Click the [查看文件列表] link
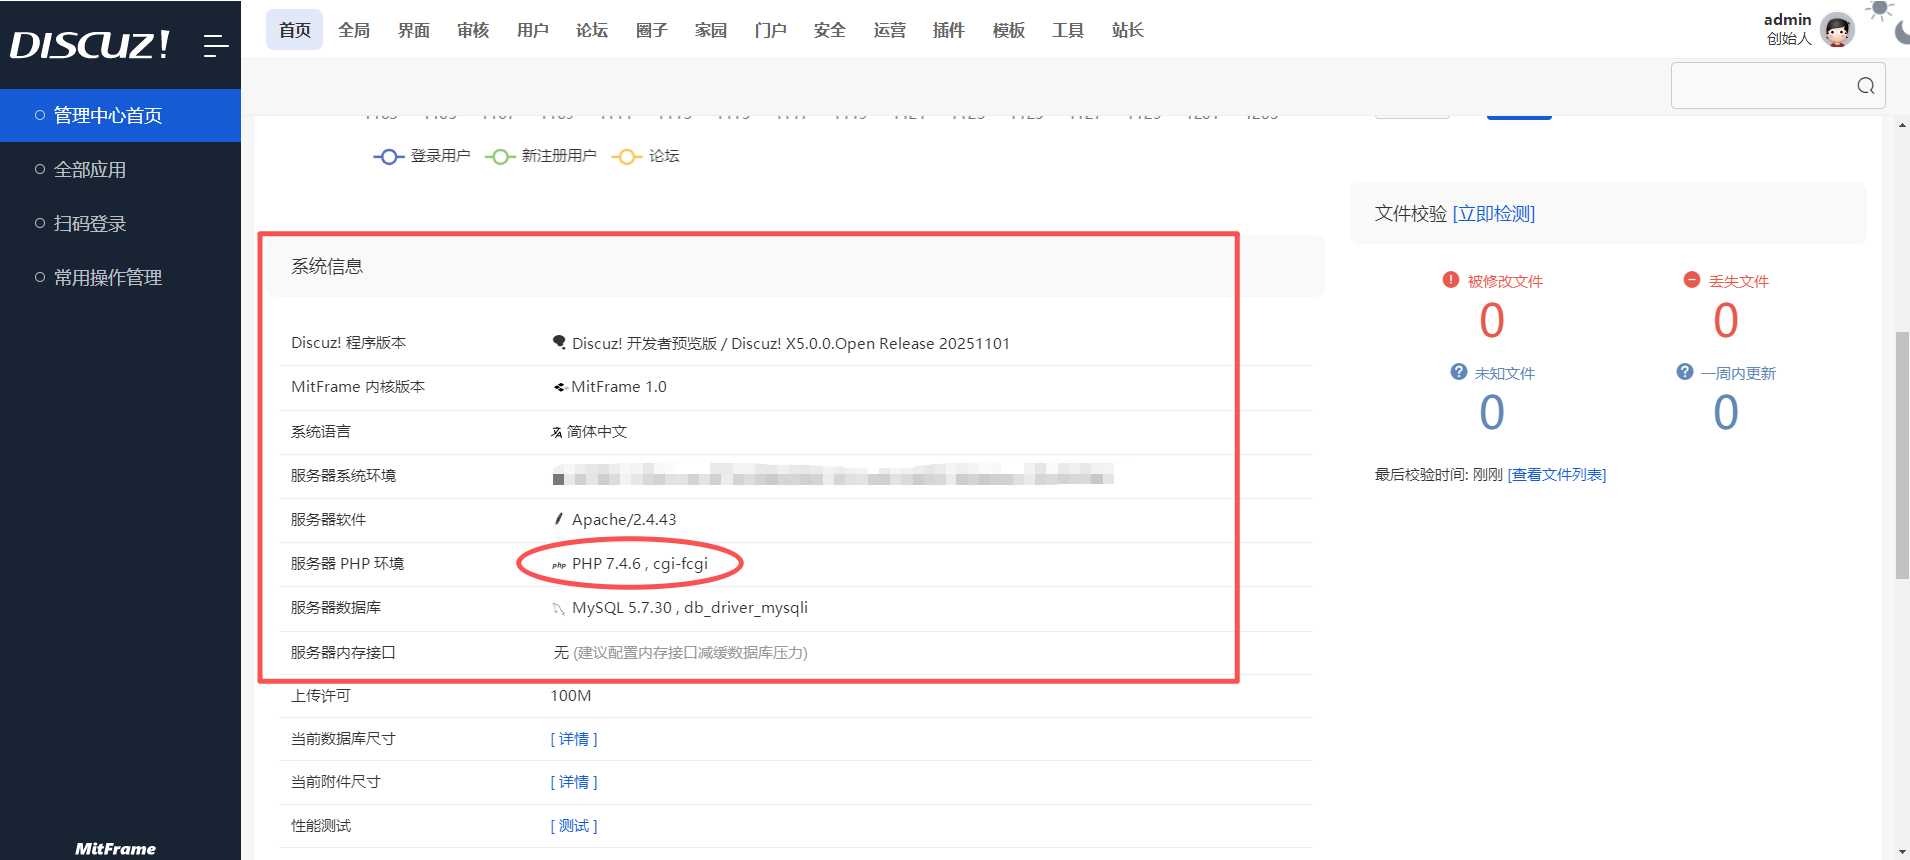This screenshot has height=860, width=1910. click(1557, 474)
